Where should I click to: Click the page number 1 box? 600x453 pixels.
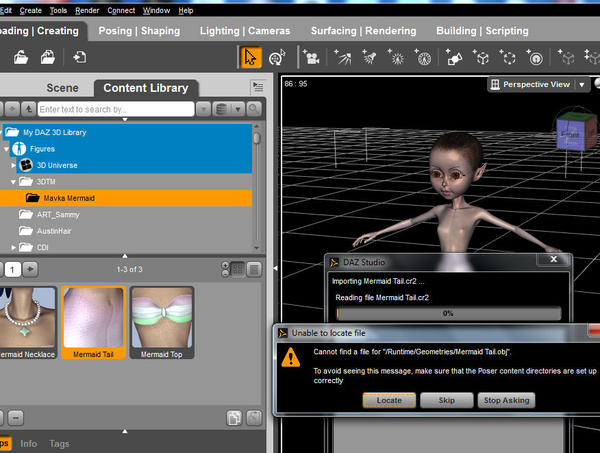(x=13, y=269)
